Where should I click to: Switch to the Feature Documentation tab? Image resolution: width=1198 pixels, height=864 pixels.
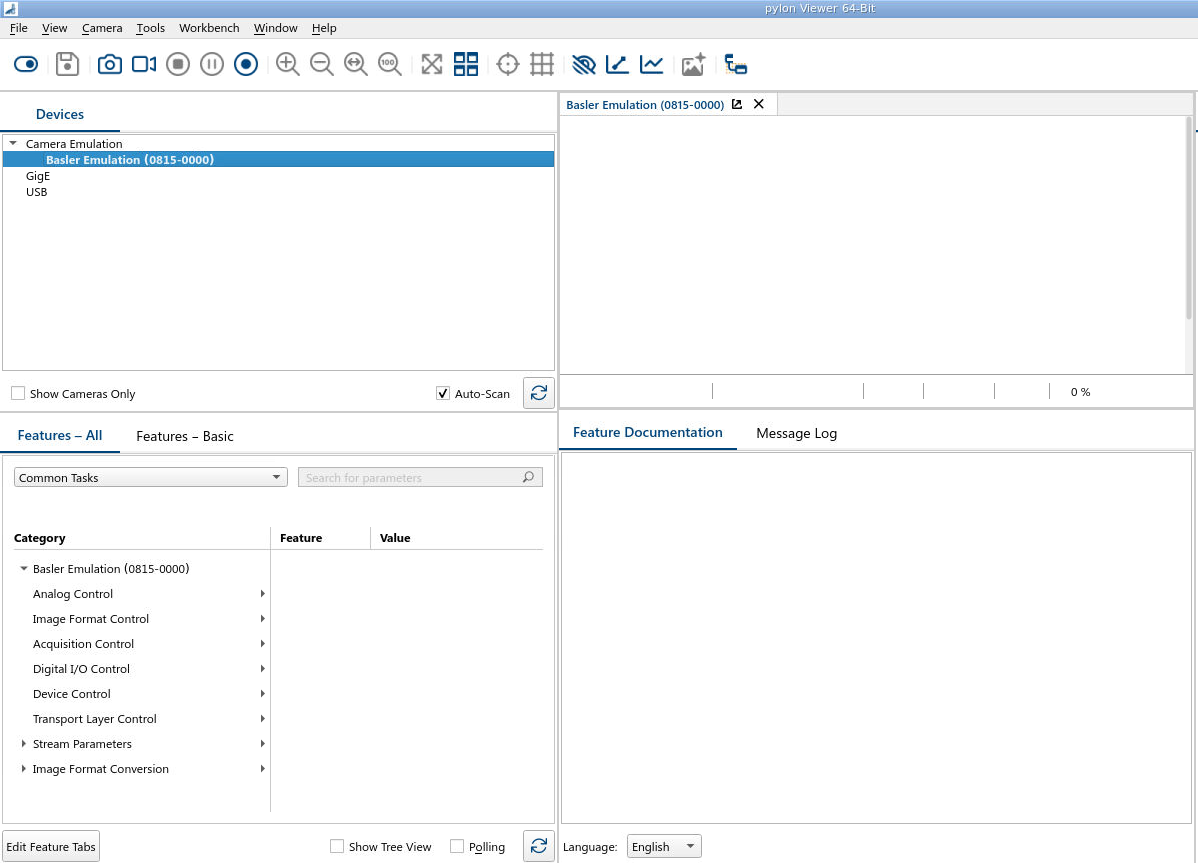pyautogui.click(x=648, y=432)
